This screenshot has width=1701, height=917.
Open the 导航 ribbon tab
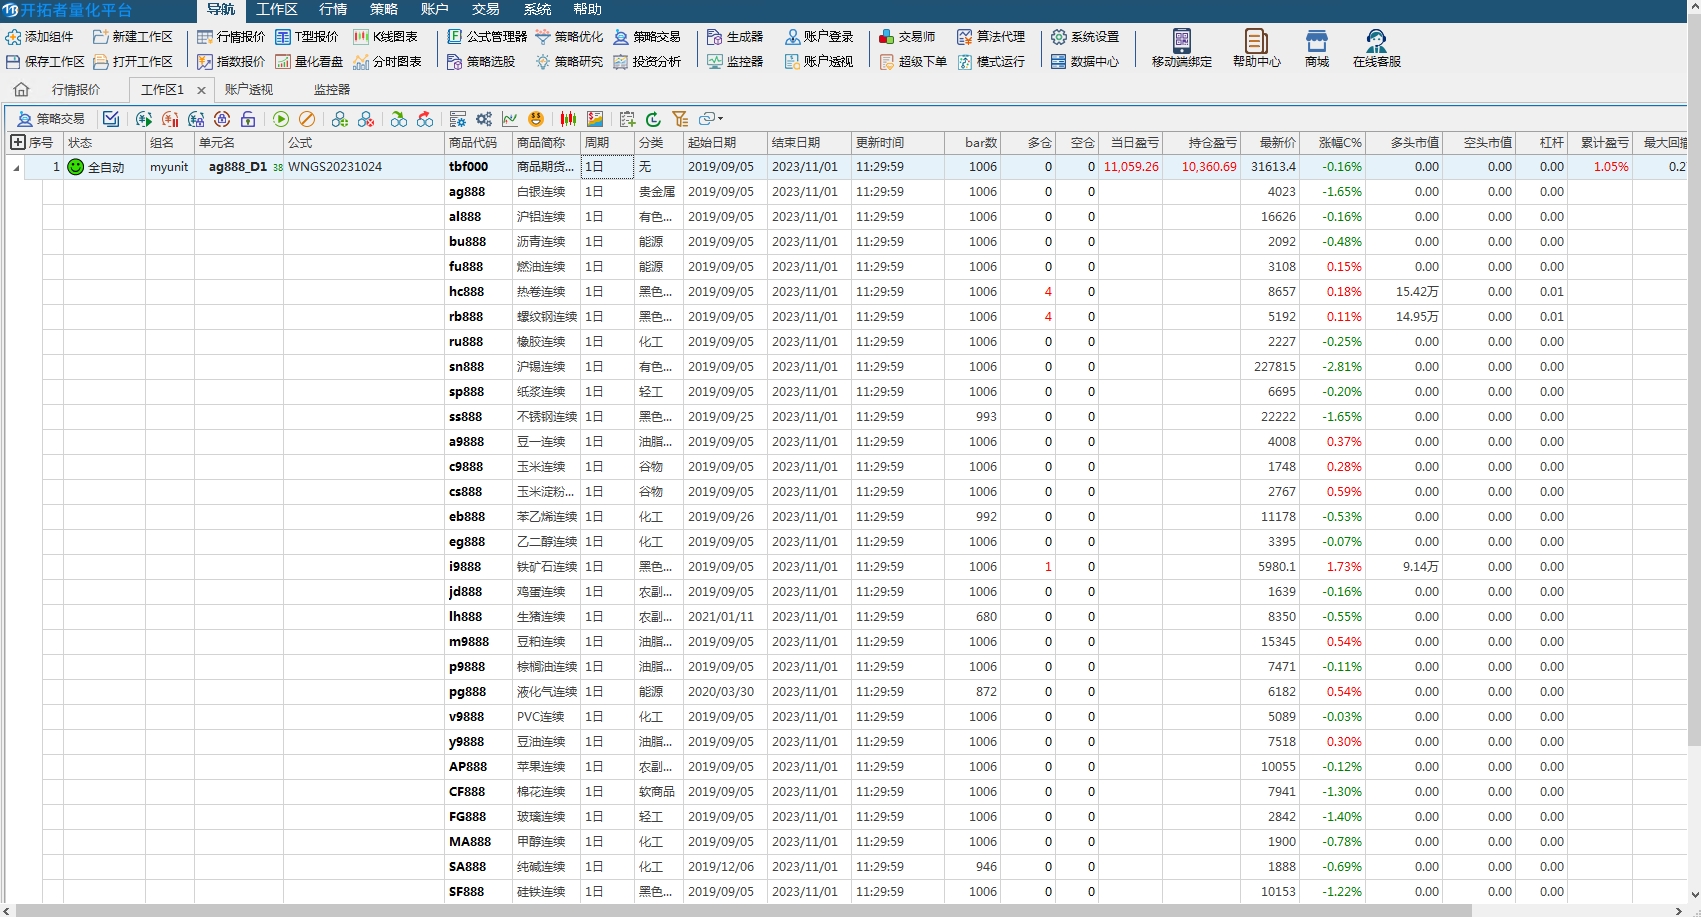(x=221, y=9)
